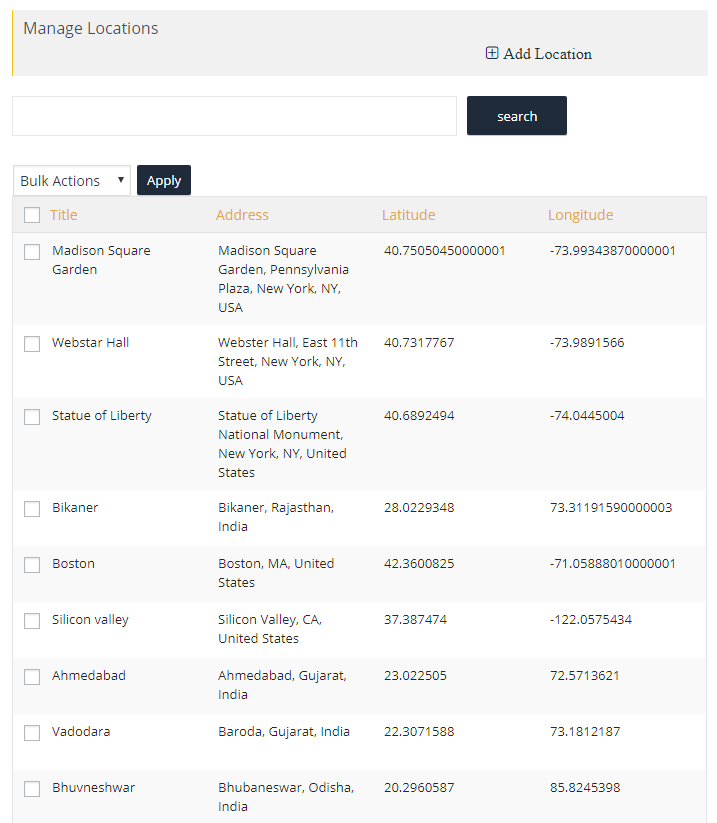Viewport: 717px width, 823px height.
Task: Select the Vadodara row checkbox
Action: [32, 733]
